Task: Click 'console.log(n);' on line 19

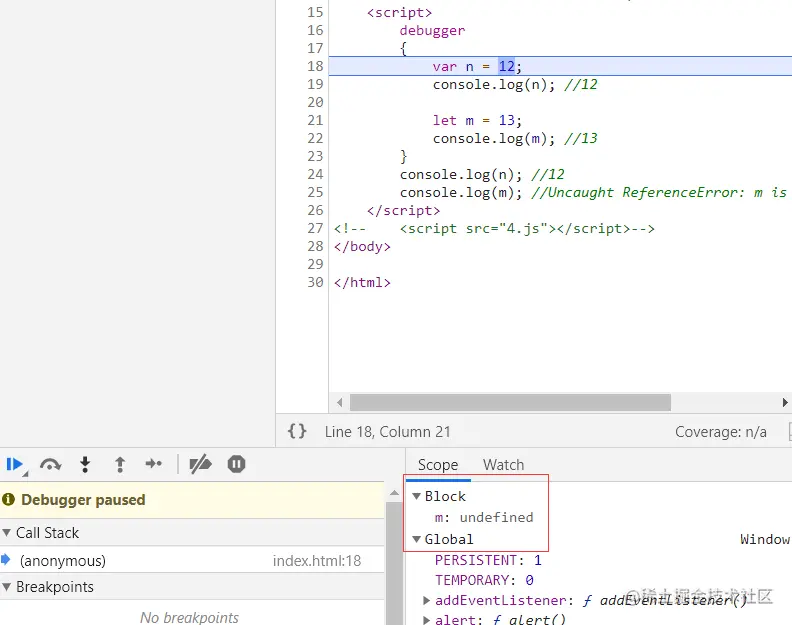Action: 493,84
